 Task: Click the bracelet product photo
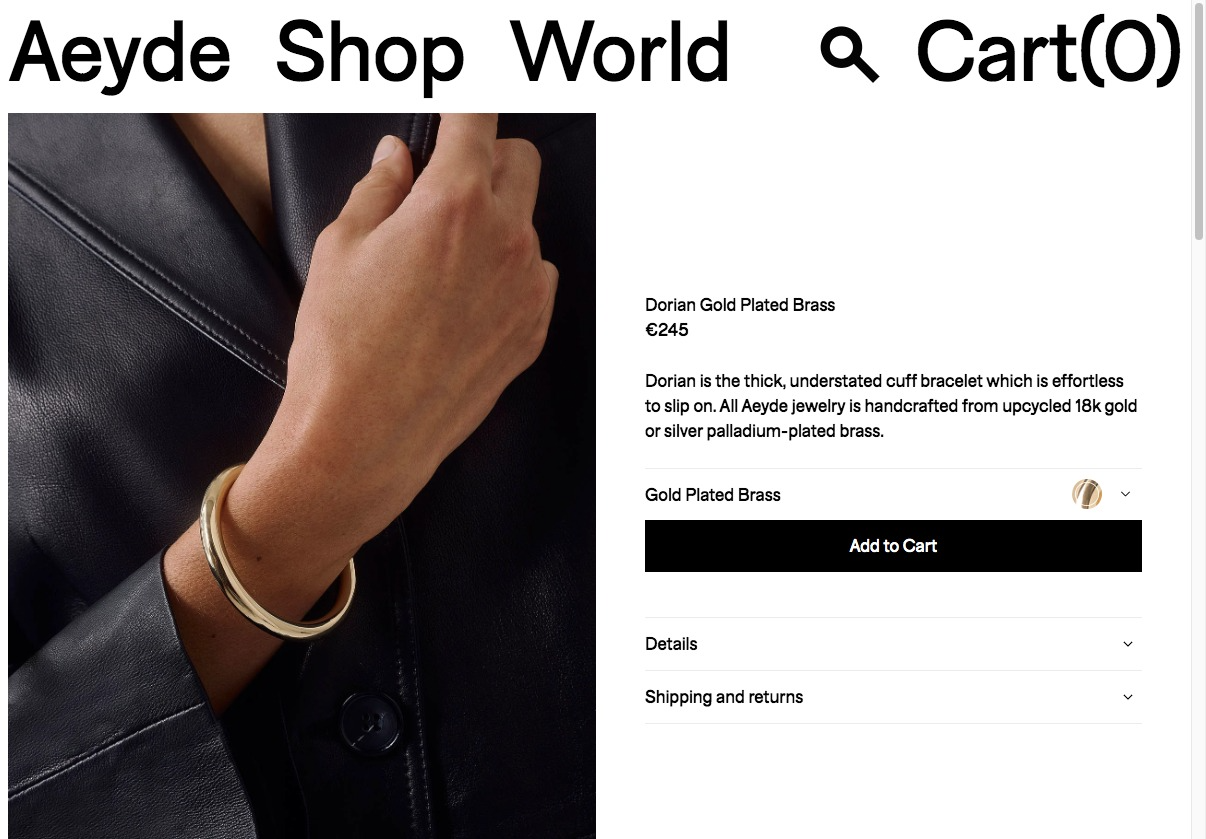pyautogui.click(x=302, y=476)
